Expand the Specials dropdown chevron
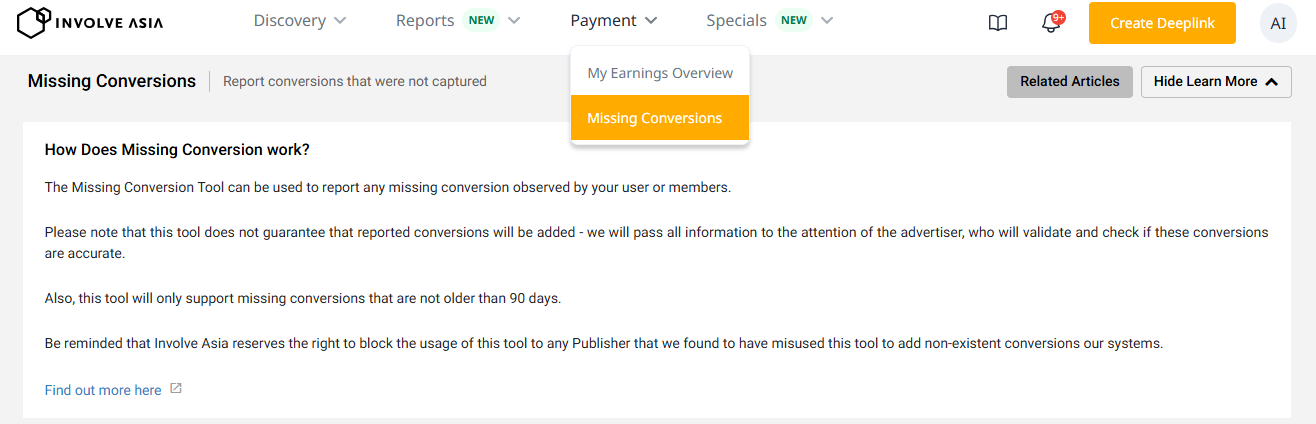This screenshot has height=424, width=1316. 826,21
